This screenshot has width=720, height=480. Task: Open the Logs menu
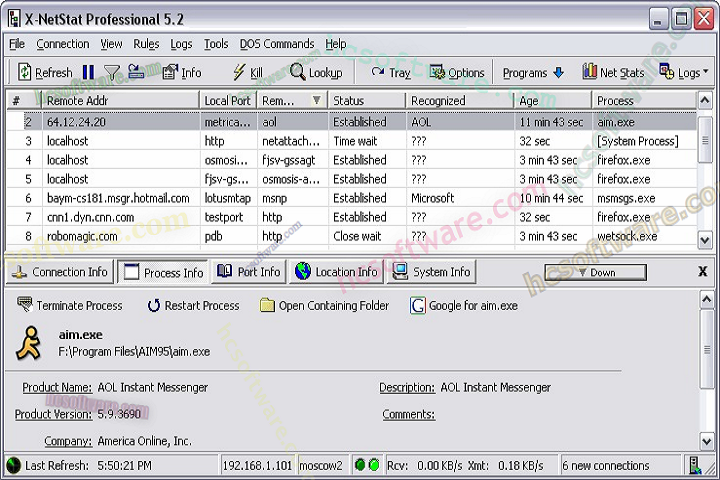click(181, 44)
